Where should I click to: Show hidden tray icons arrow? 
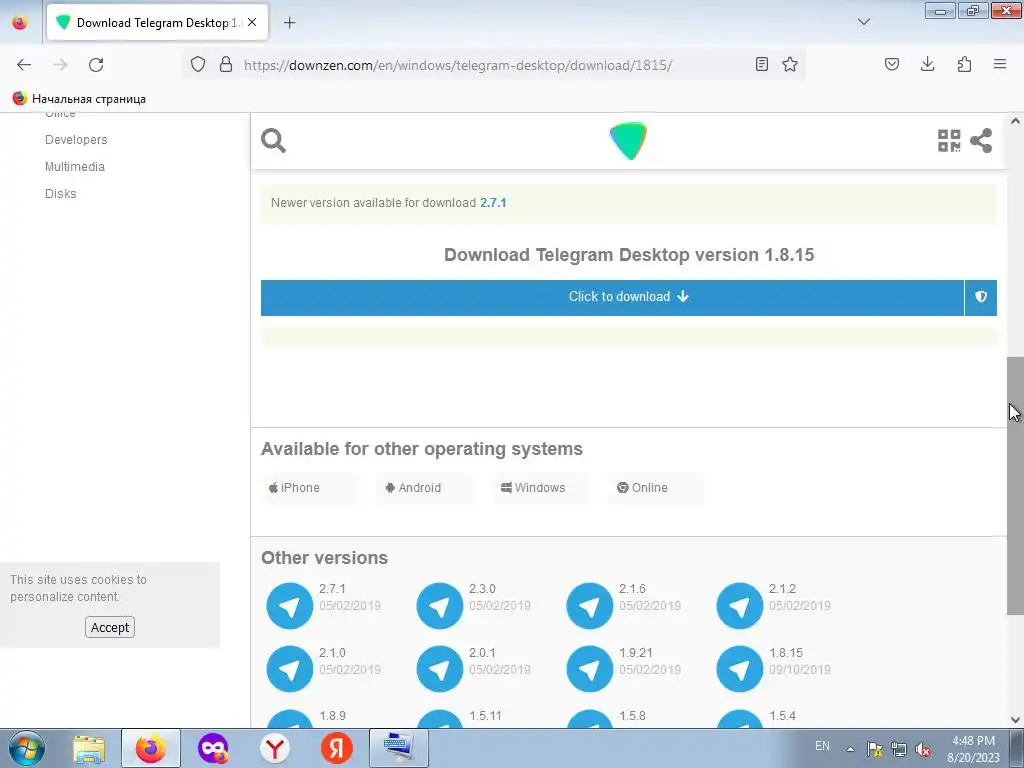pos(850,749)
